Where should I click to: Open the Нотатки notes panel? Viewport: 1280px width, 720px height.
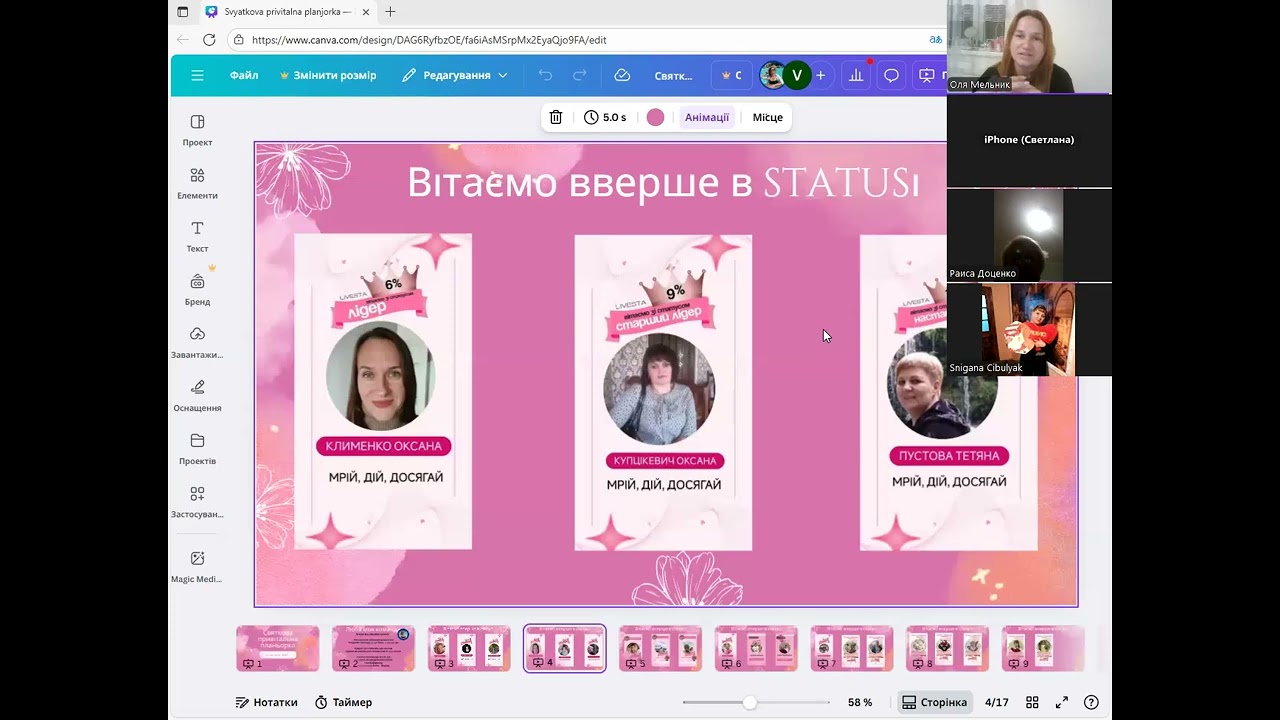[x=266, y=702]
